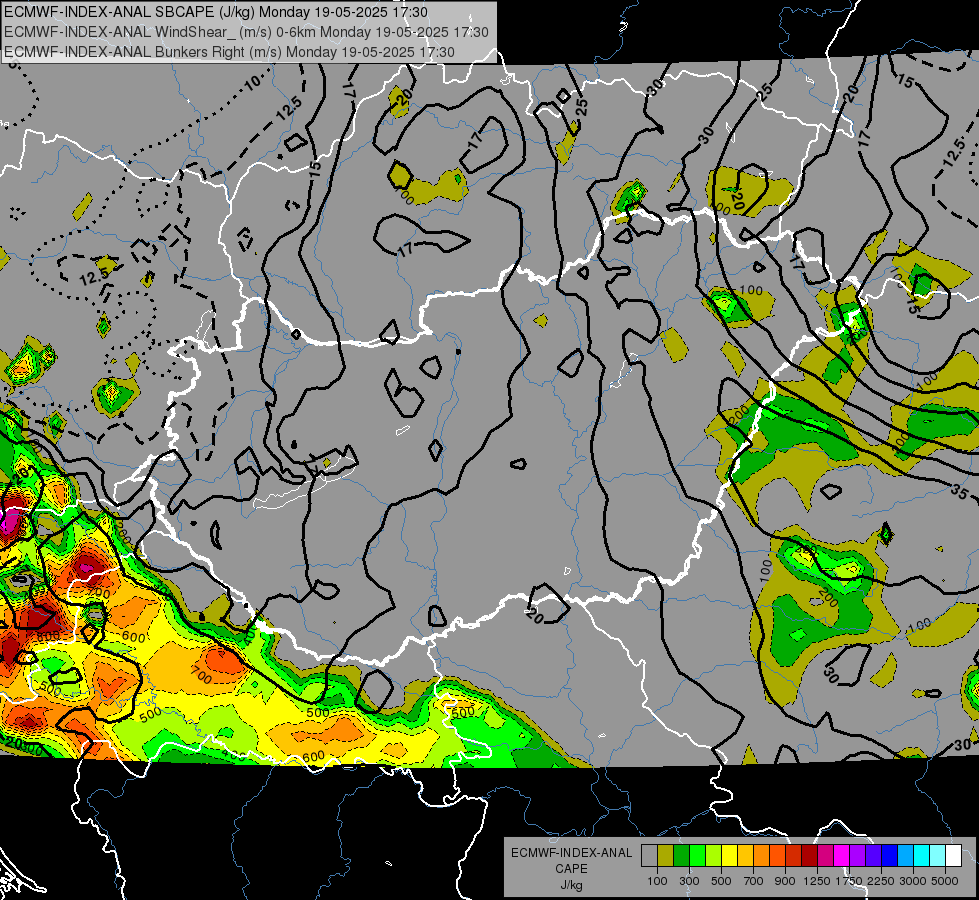
Task: Click the pure blue legend swatch after 2250
Action: pyautogui.click(x=890, y=856)
